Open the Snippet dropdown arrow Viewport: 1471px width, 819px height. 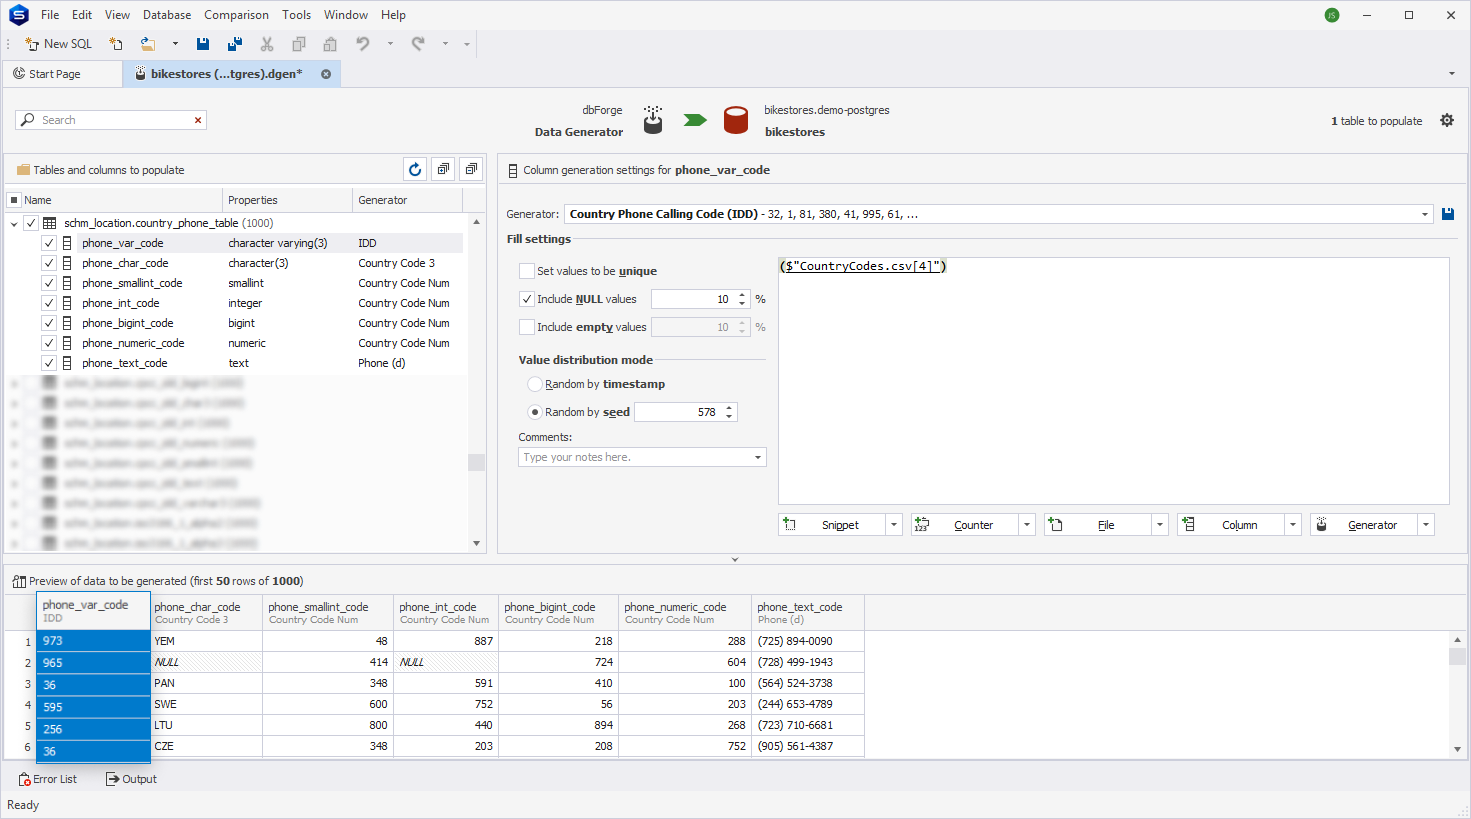(x=894, y=525)
